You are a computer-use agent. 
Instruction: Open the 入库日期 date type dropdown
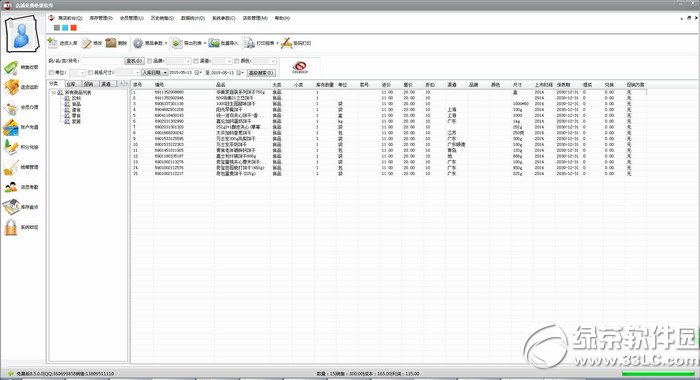pos(154,72)
